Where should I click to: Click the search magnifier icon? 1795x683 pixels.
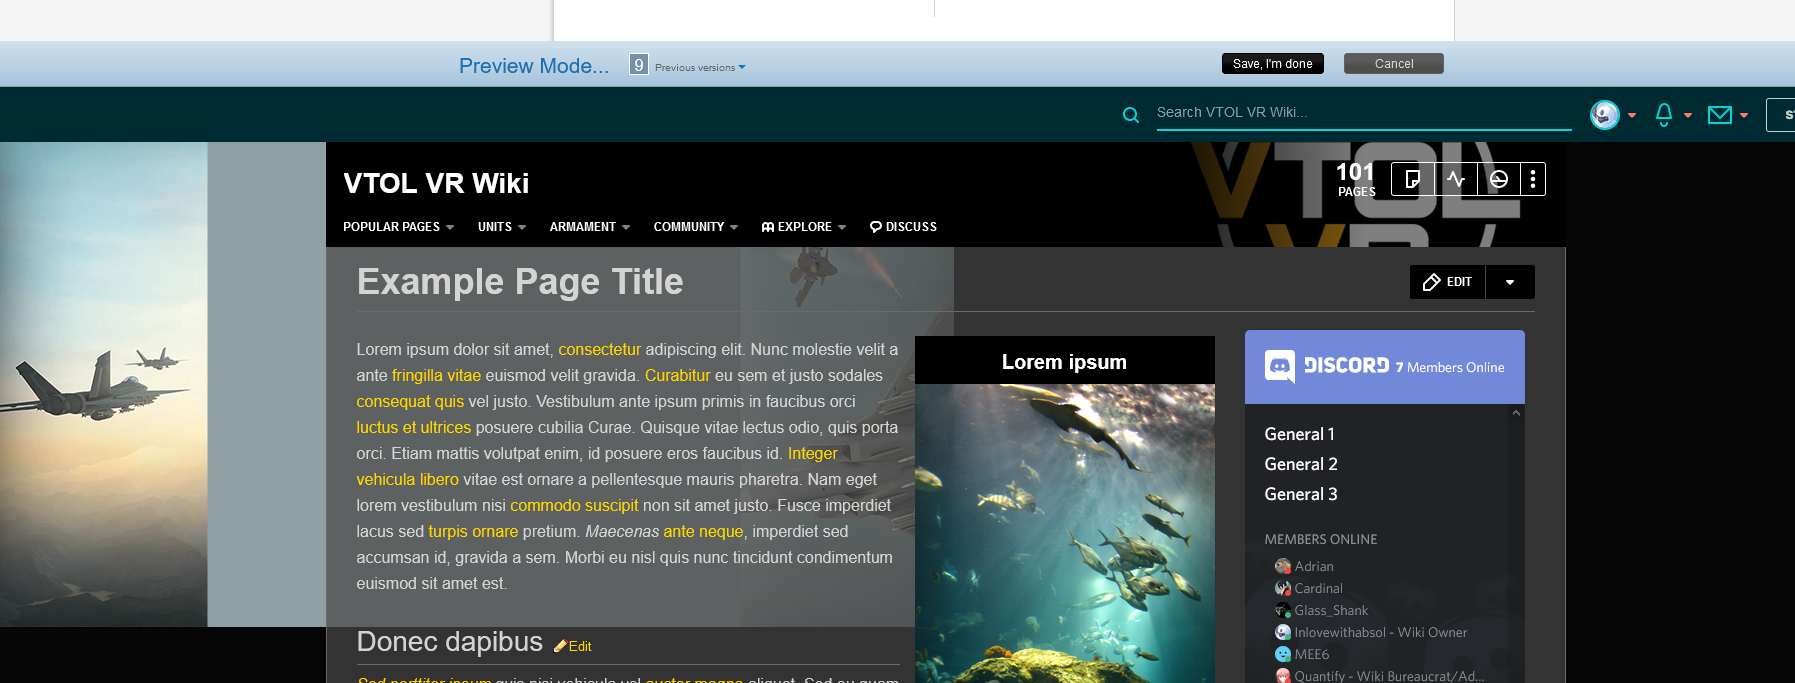tap(1131, 115)
